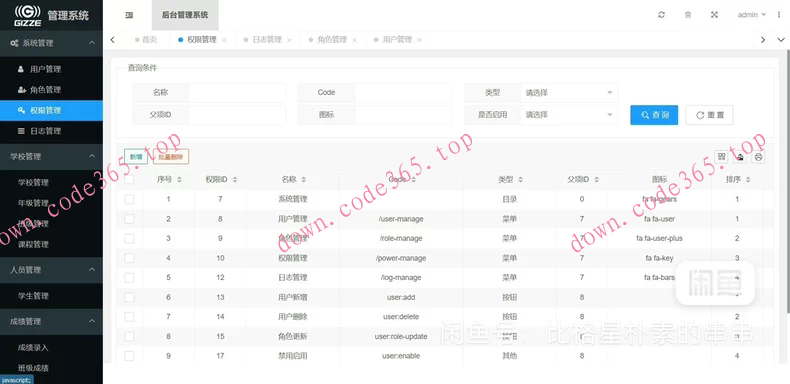The image size is (790, 384).
Task: Select the checkbox for /log-manage row
Action: click(x=129, y=278)
